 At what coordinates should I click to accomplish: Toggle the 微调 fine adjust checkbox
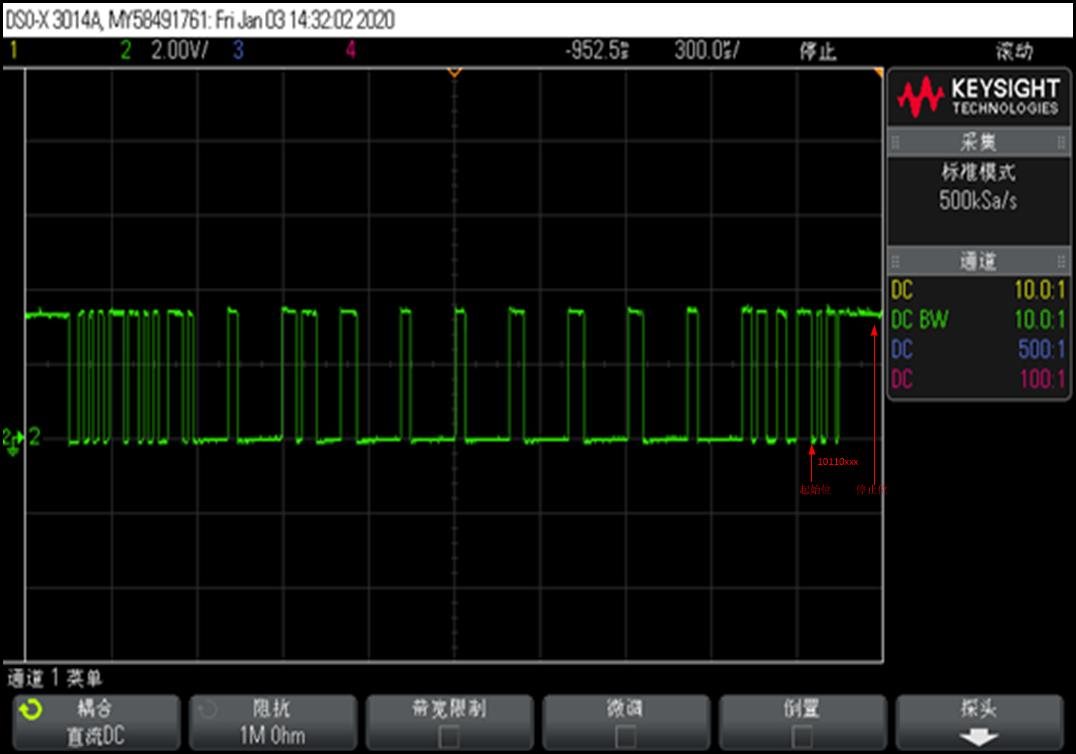click(x=625, y=738)
